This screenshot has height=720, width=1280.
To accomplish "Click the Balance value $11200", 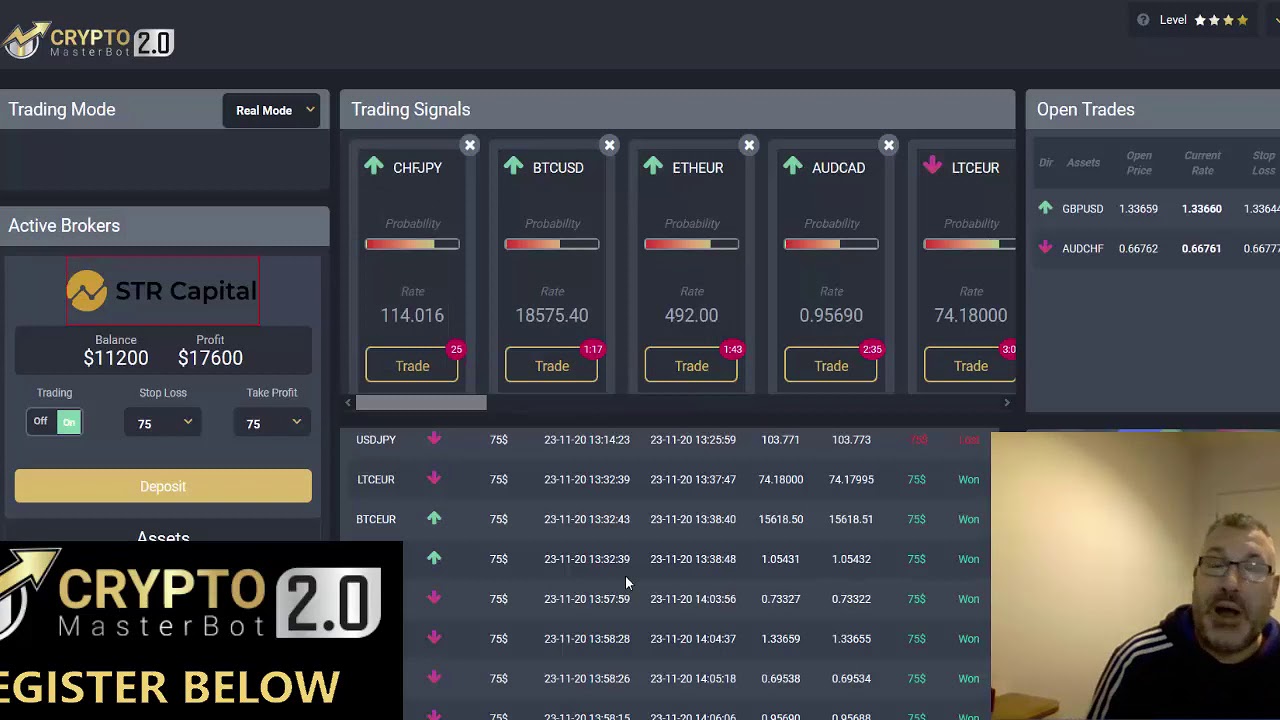I will [116, 358].
